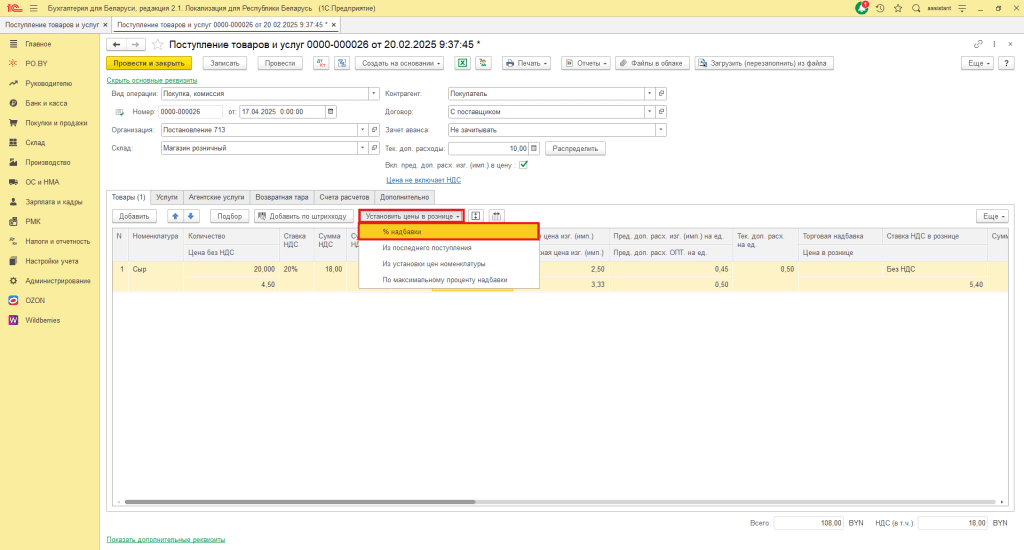
Task: Expand Зачет аванса dropdown
Action: pos(661,130)
